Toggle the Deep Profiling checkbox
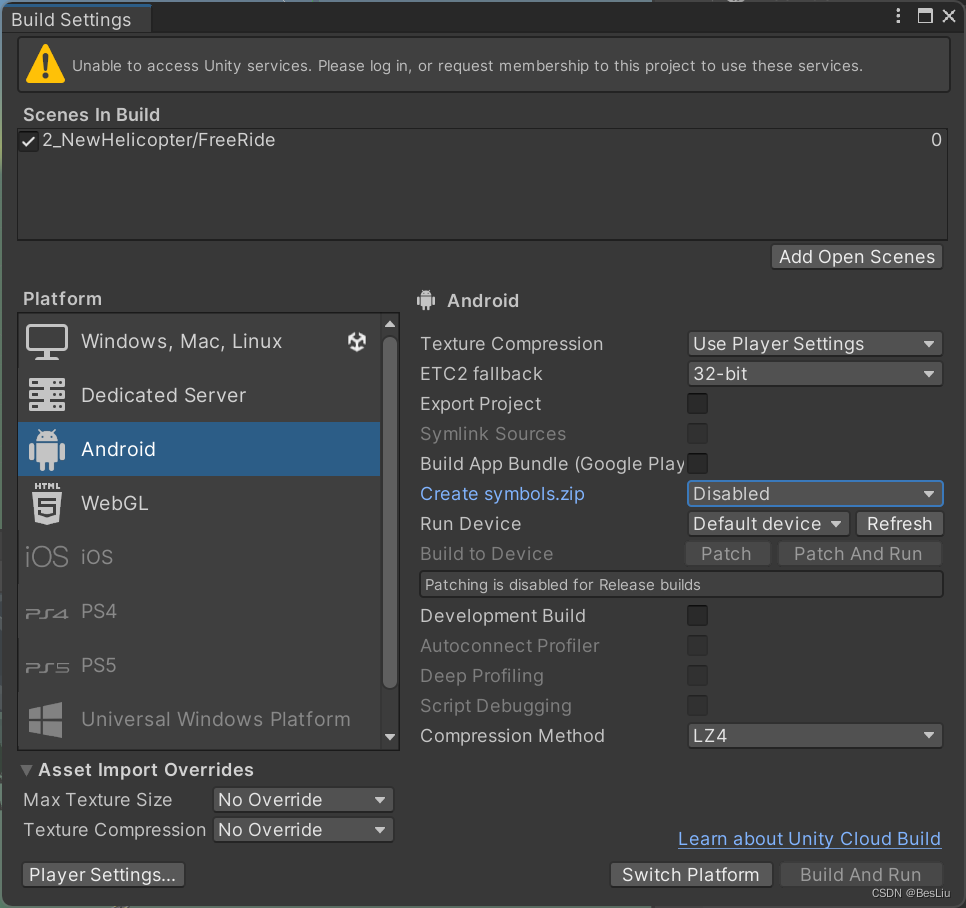The image size is (966, 908). pyautogui.click(x=697, y=676)
